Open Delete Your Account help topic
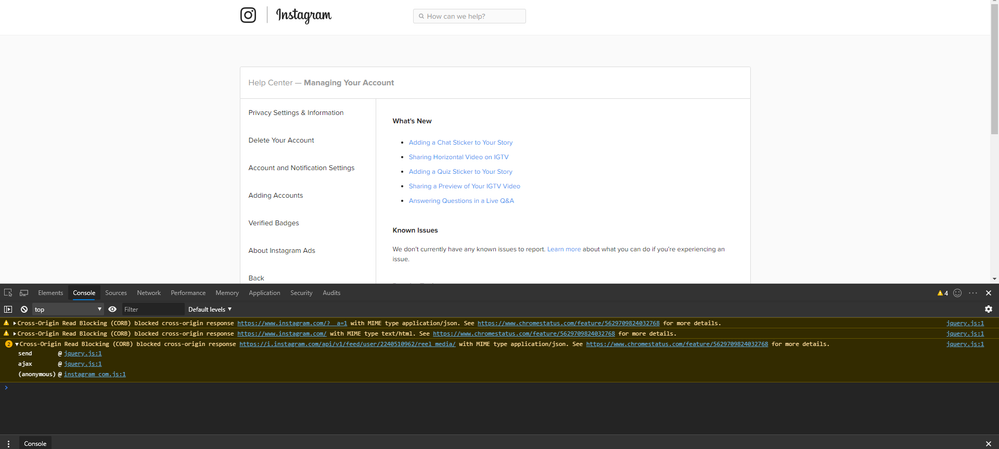The width and height of the screenshot is (999, 449). pyautogui.click(x=281, y=140)
